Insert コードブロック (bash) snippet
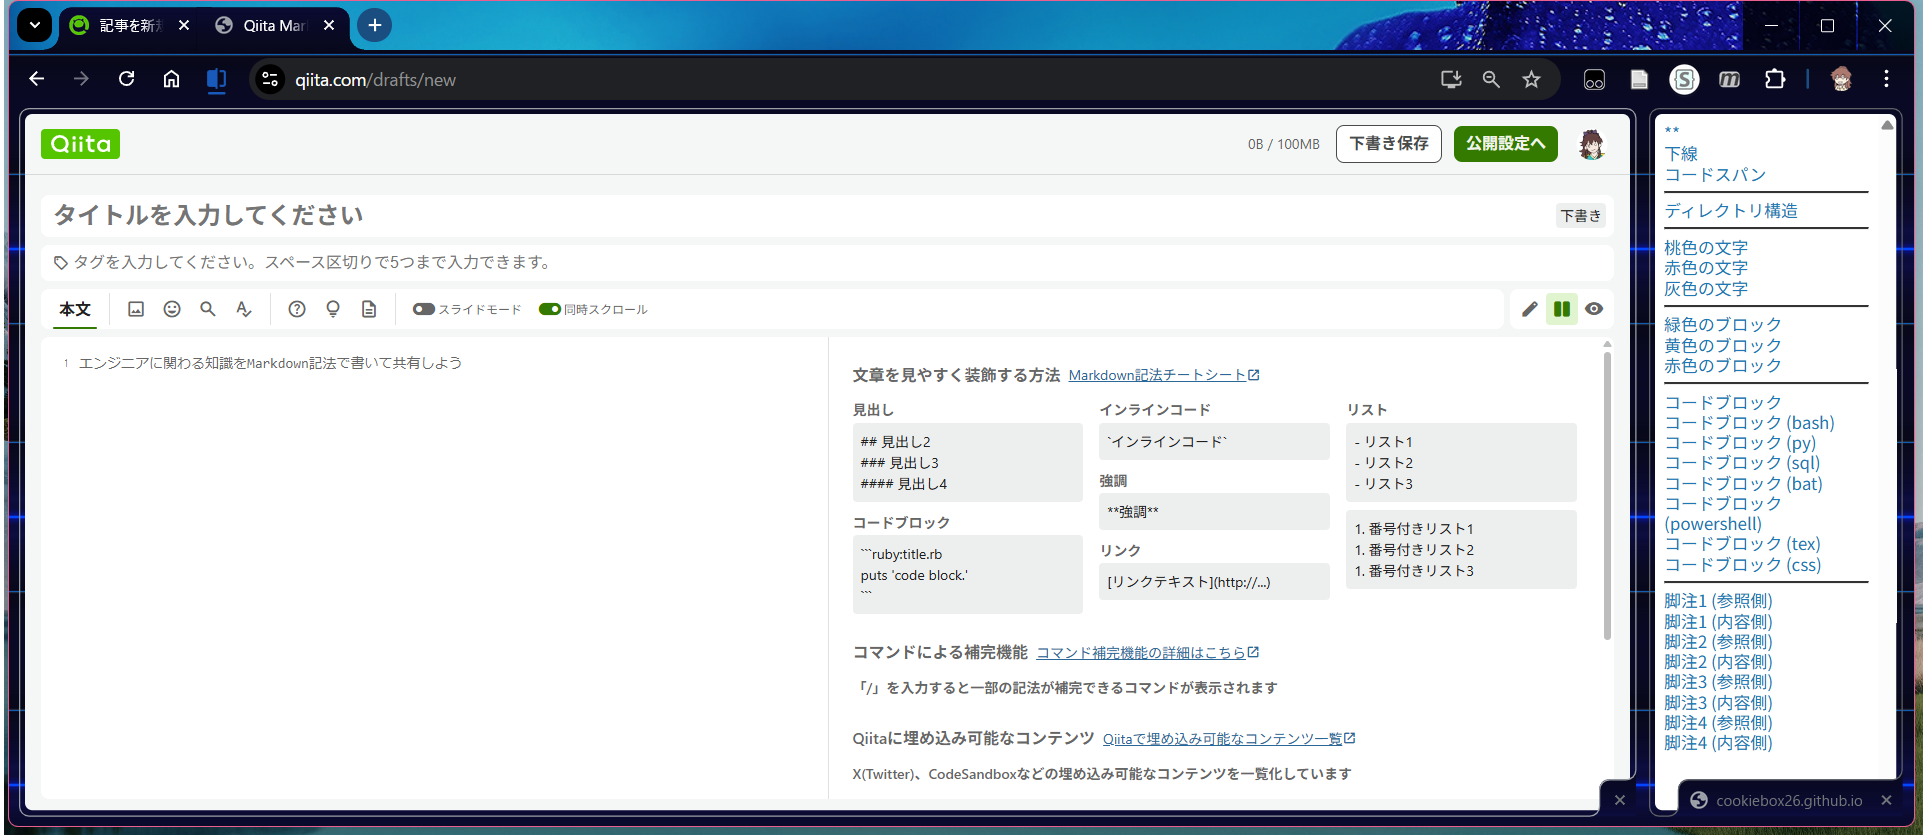This screenshot has height=835, width=1923. click(1749, 423)
